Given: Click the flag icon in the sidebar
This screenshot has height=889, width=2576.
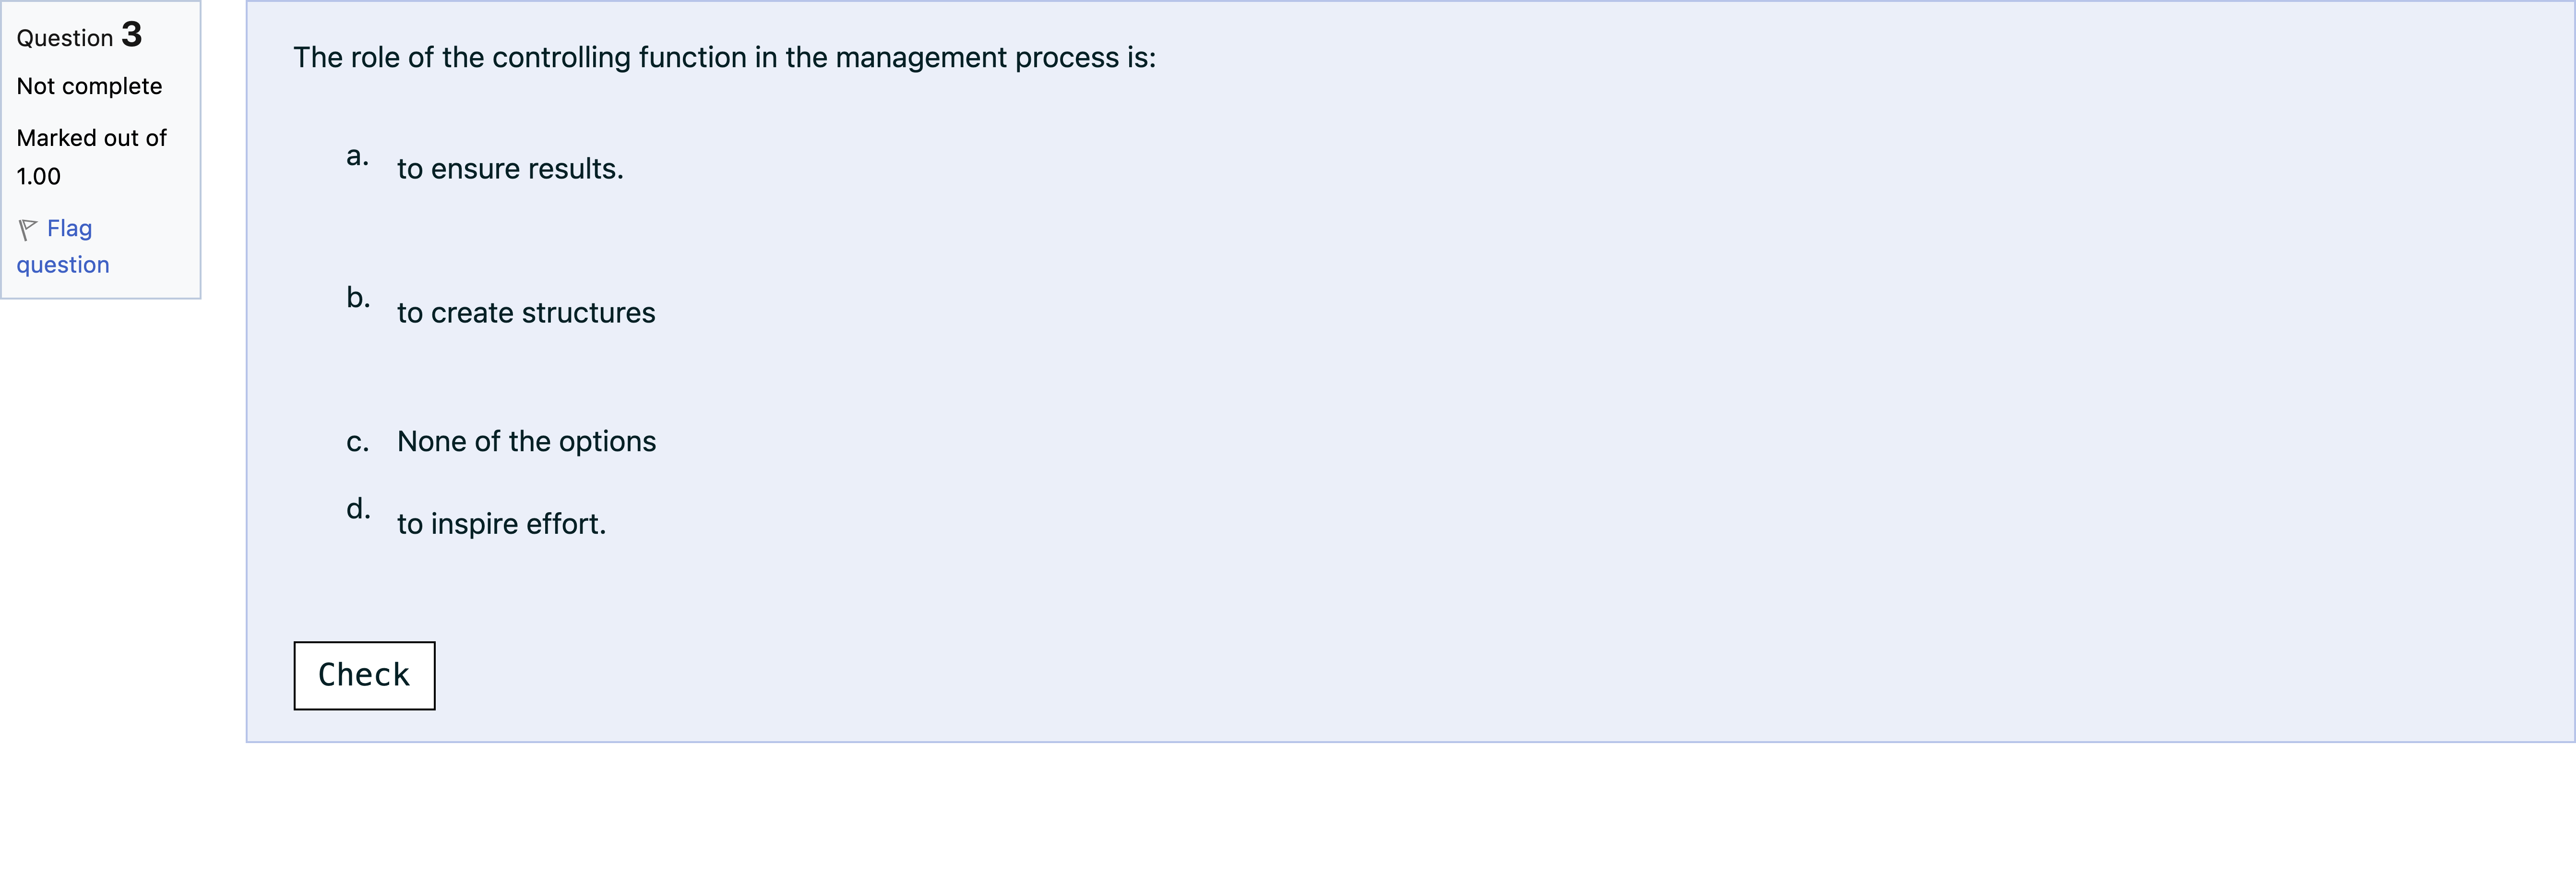Looking at the screenshot, I should coord(28,230).
